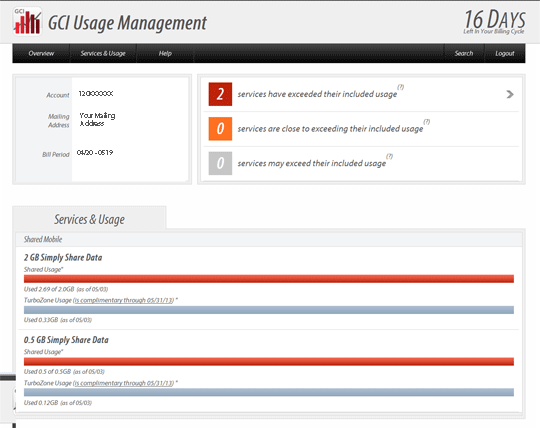Click red usage bar for 0.5 GB plan
Image resolution: width=540 pixels, height=428 pixels.
(x=269, y=361)
